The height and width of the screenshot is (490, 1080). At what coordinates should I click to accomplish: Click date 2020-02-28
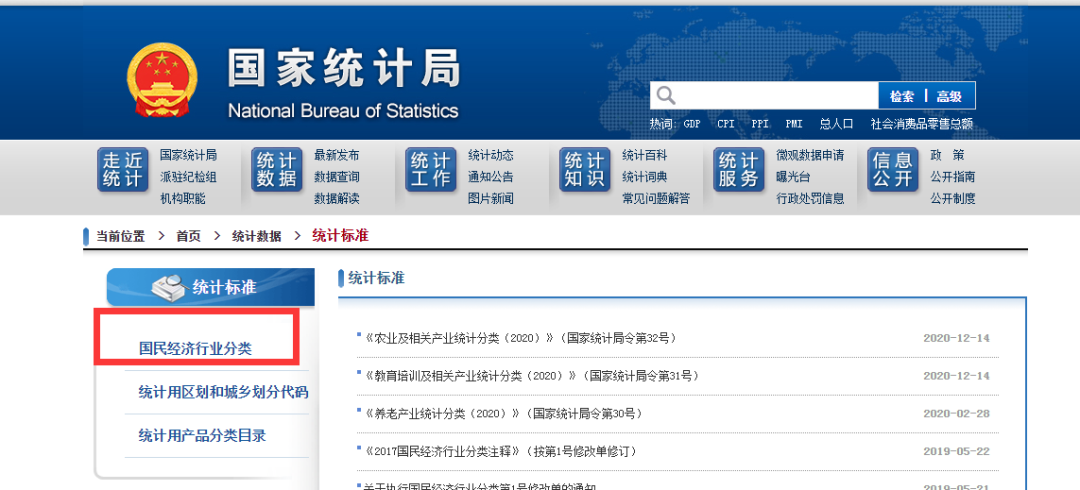pyautogui.click(x=956, y=414)
